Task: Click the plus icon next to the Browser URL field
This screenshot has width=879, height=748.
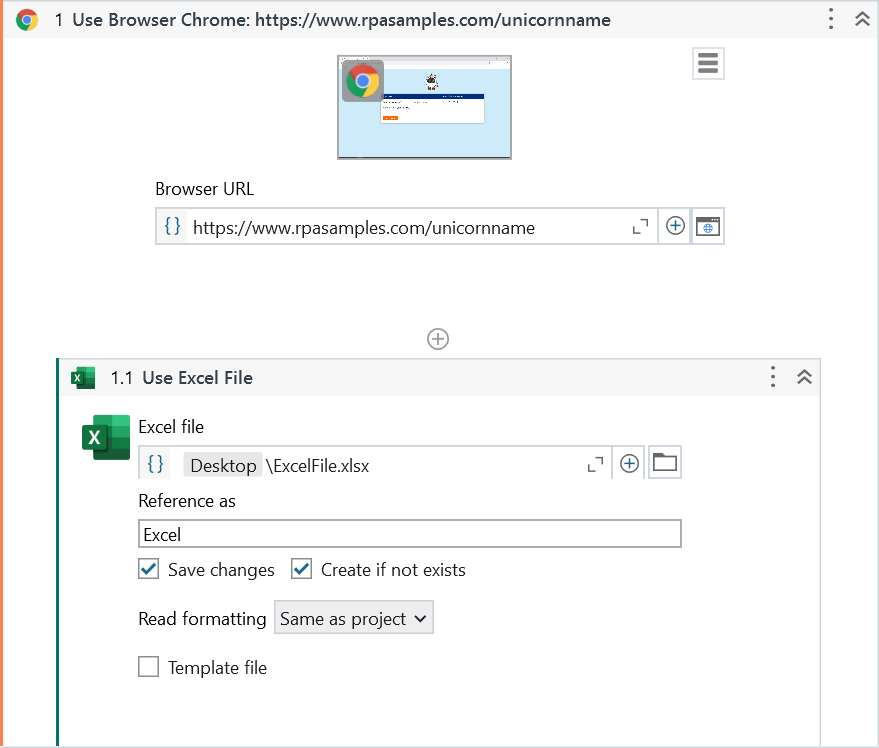Action: coord(674,226)
